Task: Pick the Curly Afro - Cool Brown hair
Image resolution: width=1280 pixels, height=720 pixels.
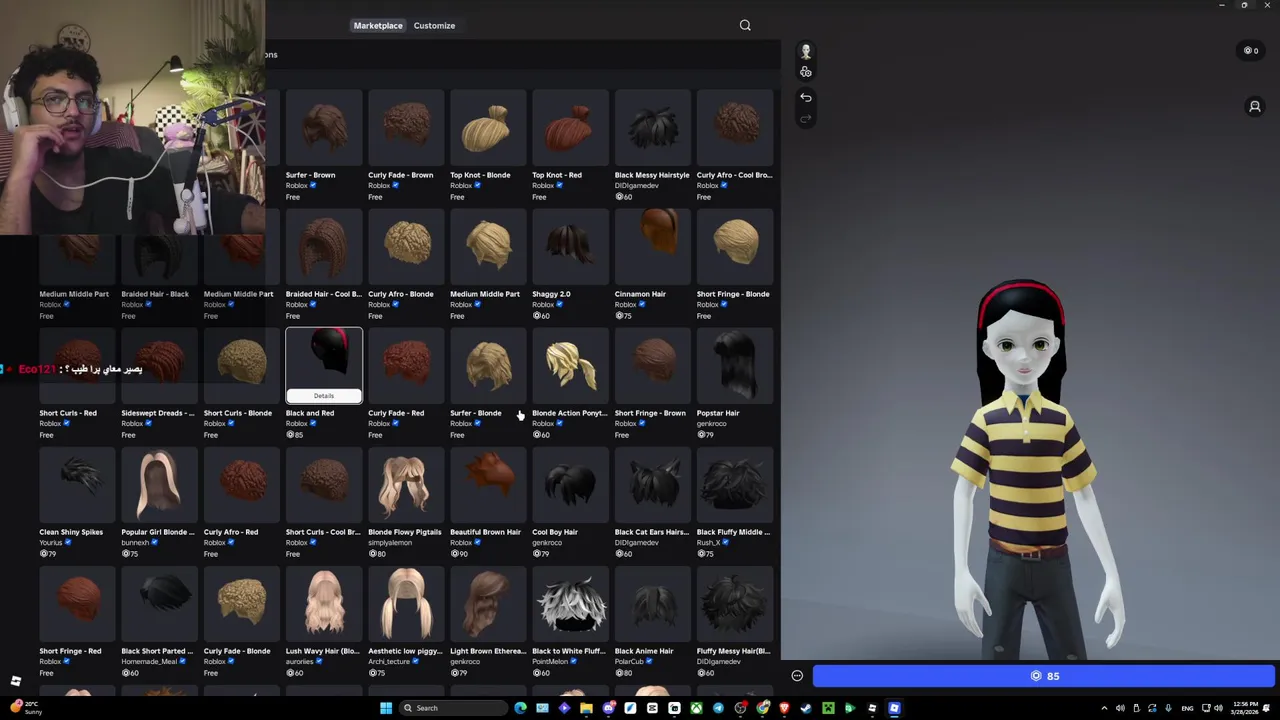Action: (x=734, y=145)
